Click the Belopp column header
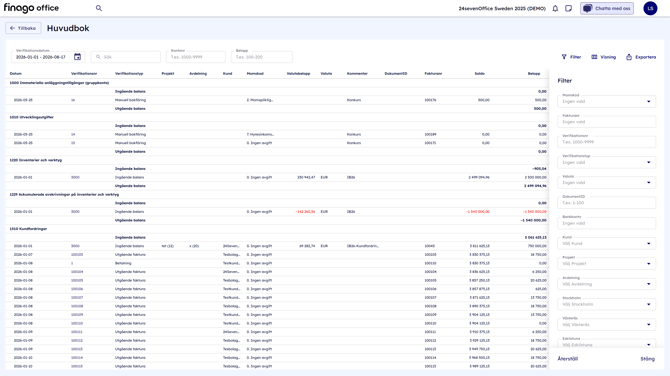670x376 pixels. [534, 73]
